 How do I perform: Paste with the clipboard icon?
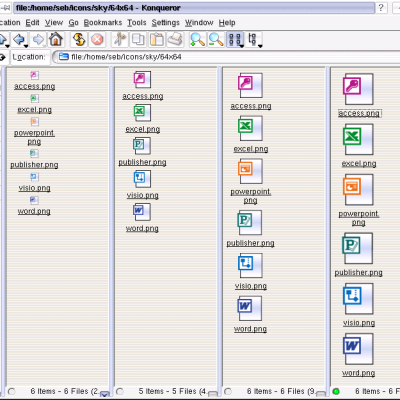(156, 39)
